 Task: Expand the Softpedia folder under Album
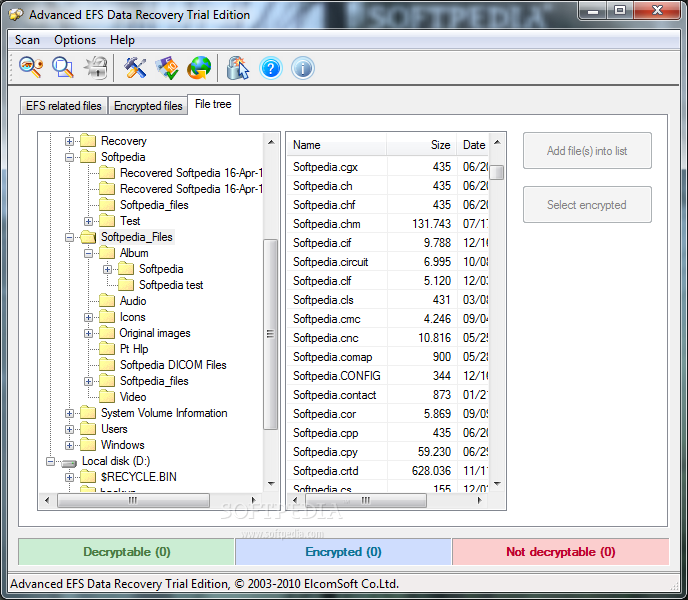(108, 269)
